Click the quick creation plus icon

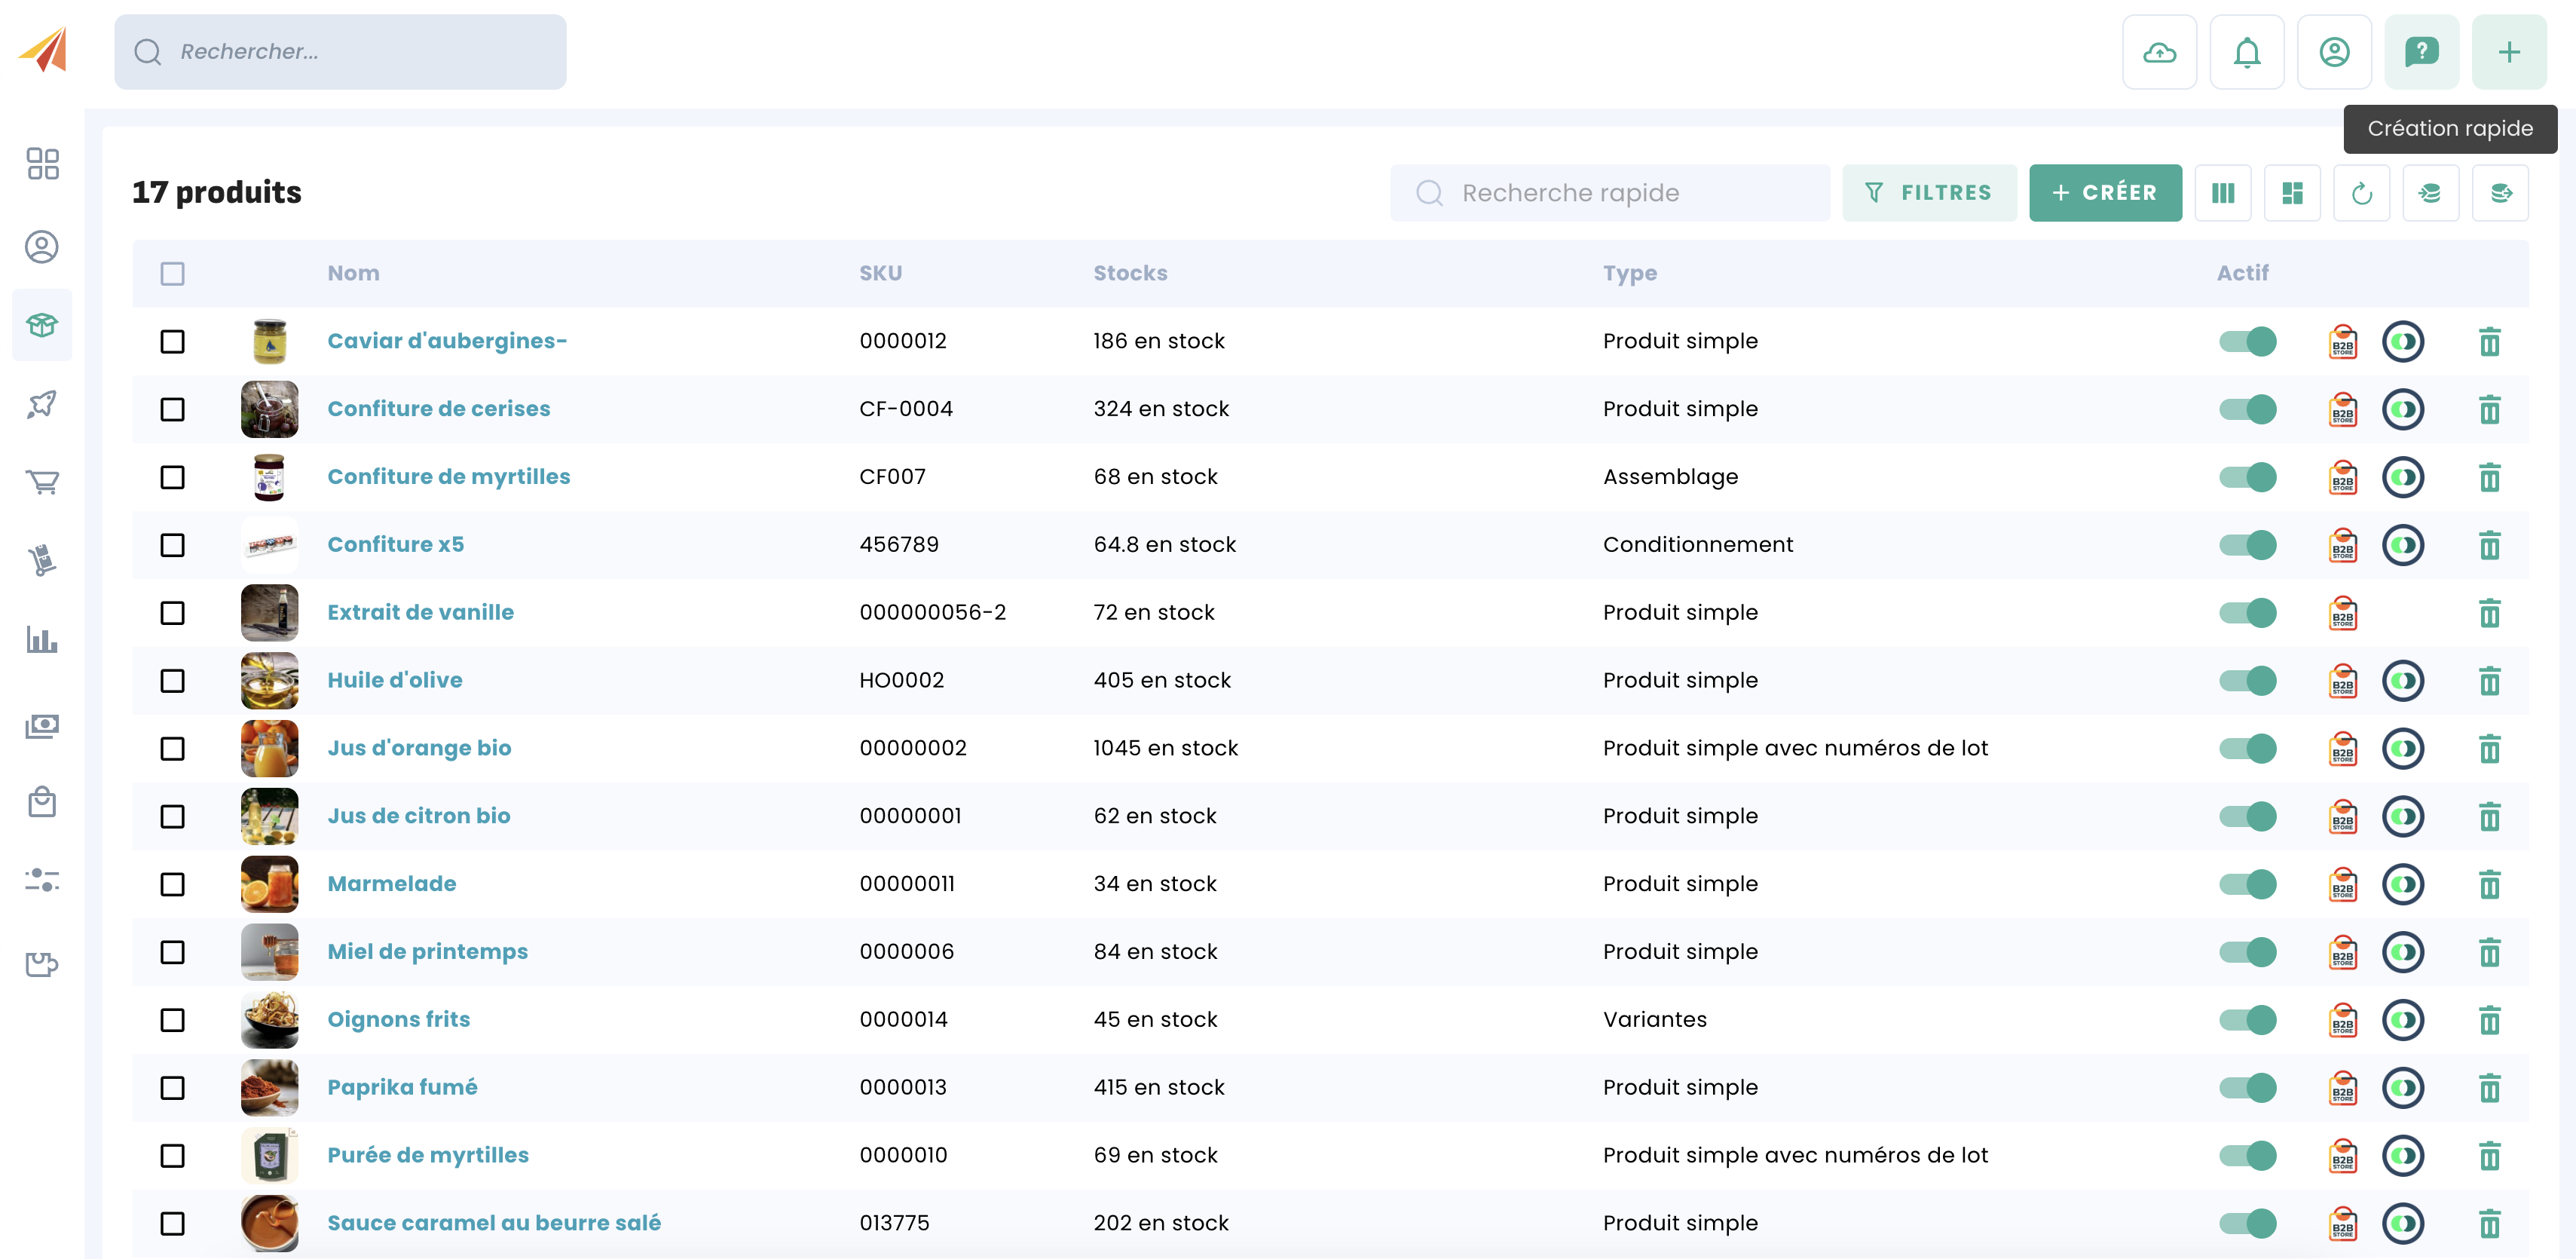point(2508,52)
